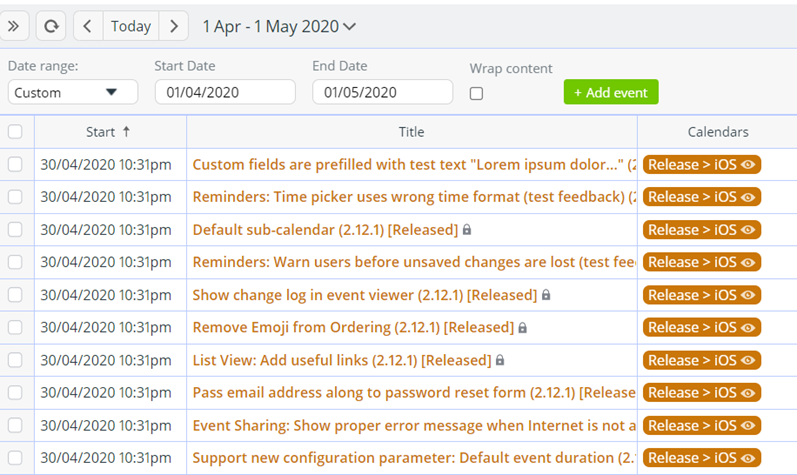Screen dimensions: 797x475
Task: Click lock icon on Show change log row
Action: click(x=546, y=295)
